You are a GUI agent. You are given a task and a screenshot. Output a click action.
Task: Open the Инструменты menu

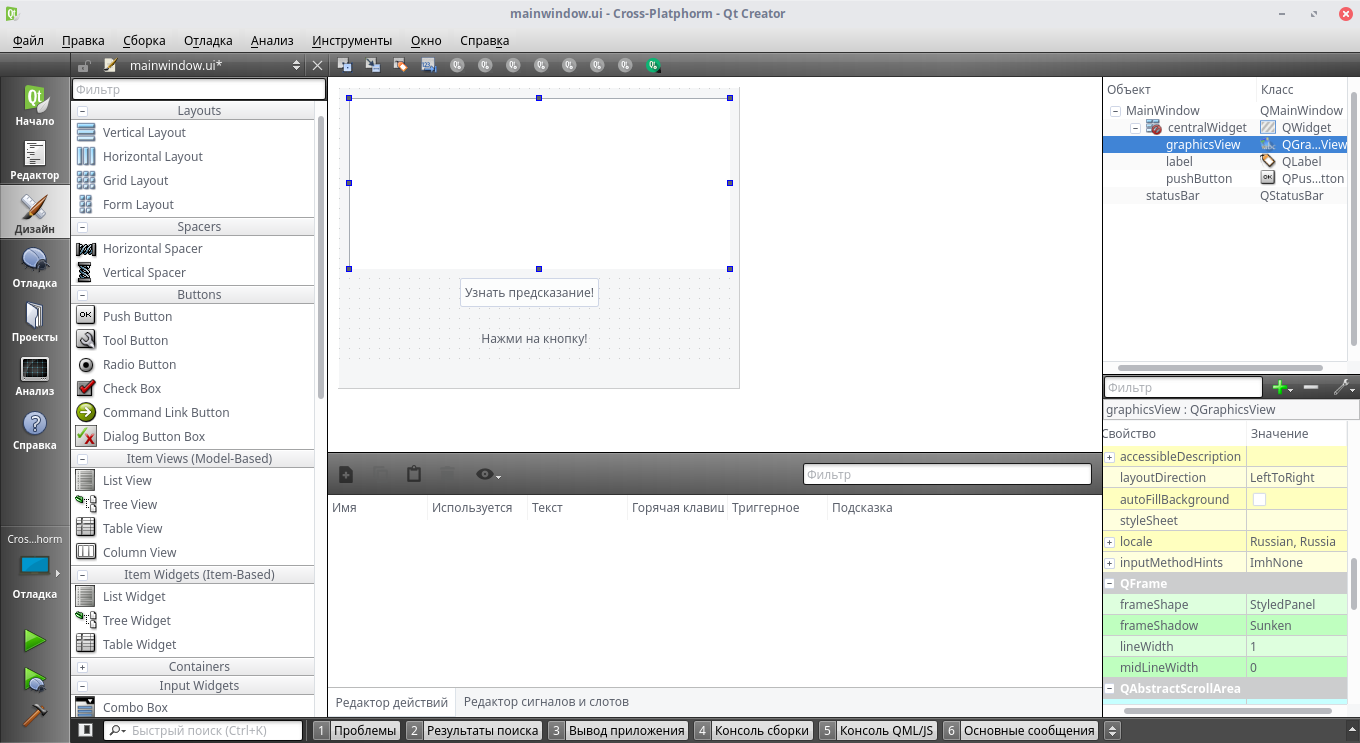pyautogui.click(x=352, y=41)
